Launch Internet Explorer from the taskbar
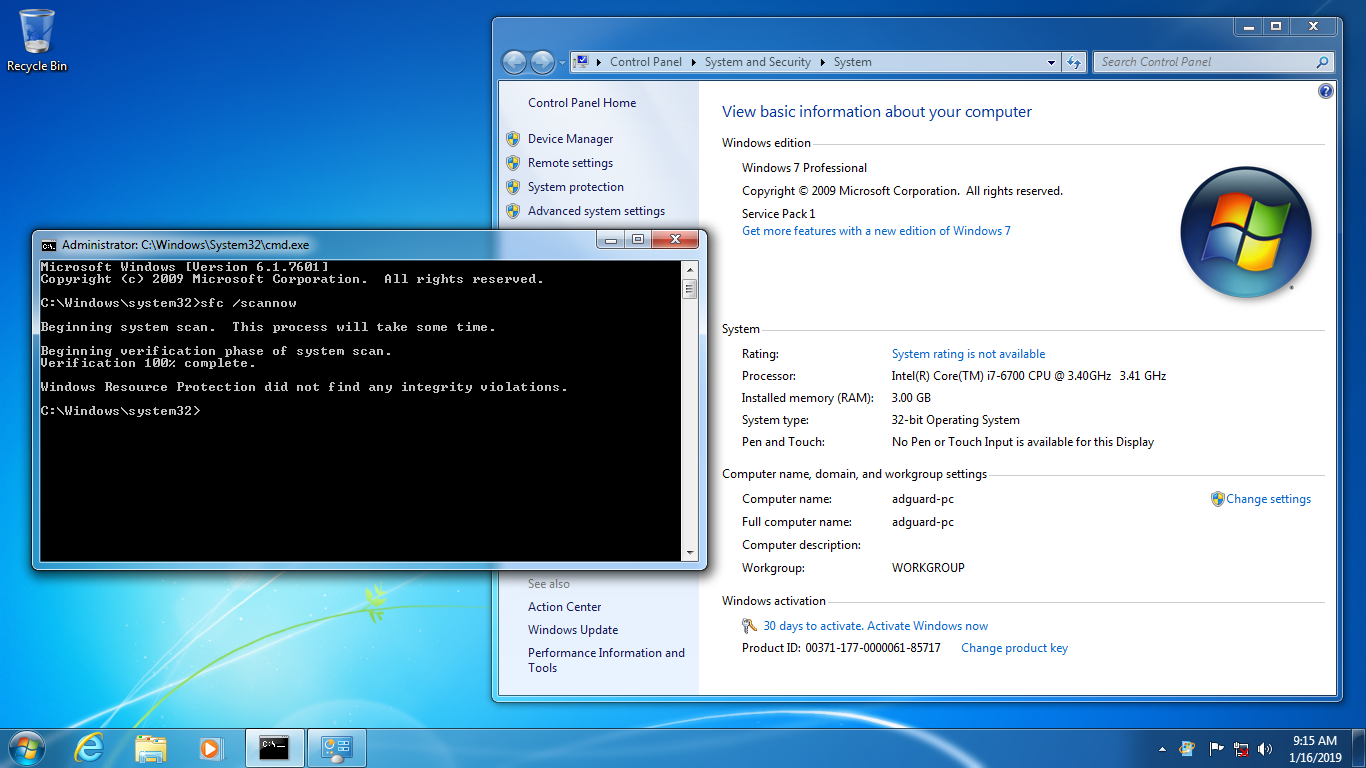The image size is (1366, 768). coord(89,748)
